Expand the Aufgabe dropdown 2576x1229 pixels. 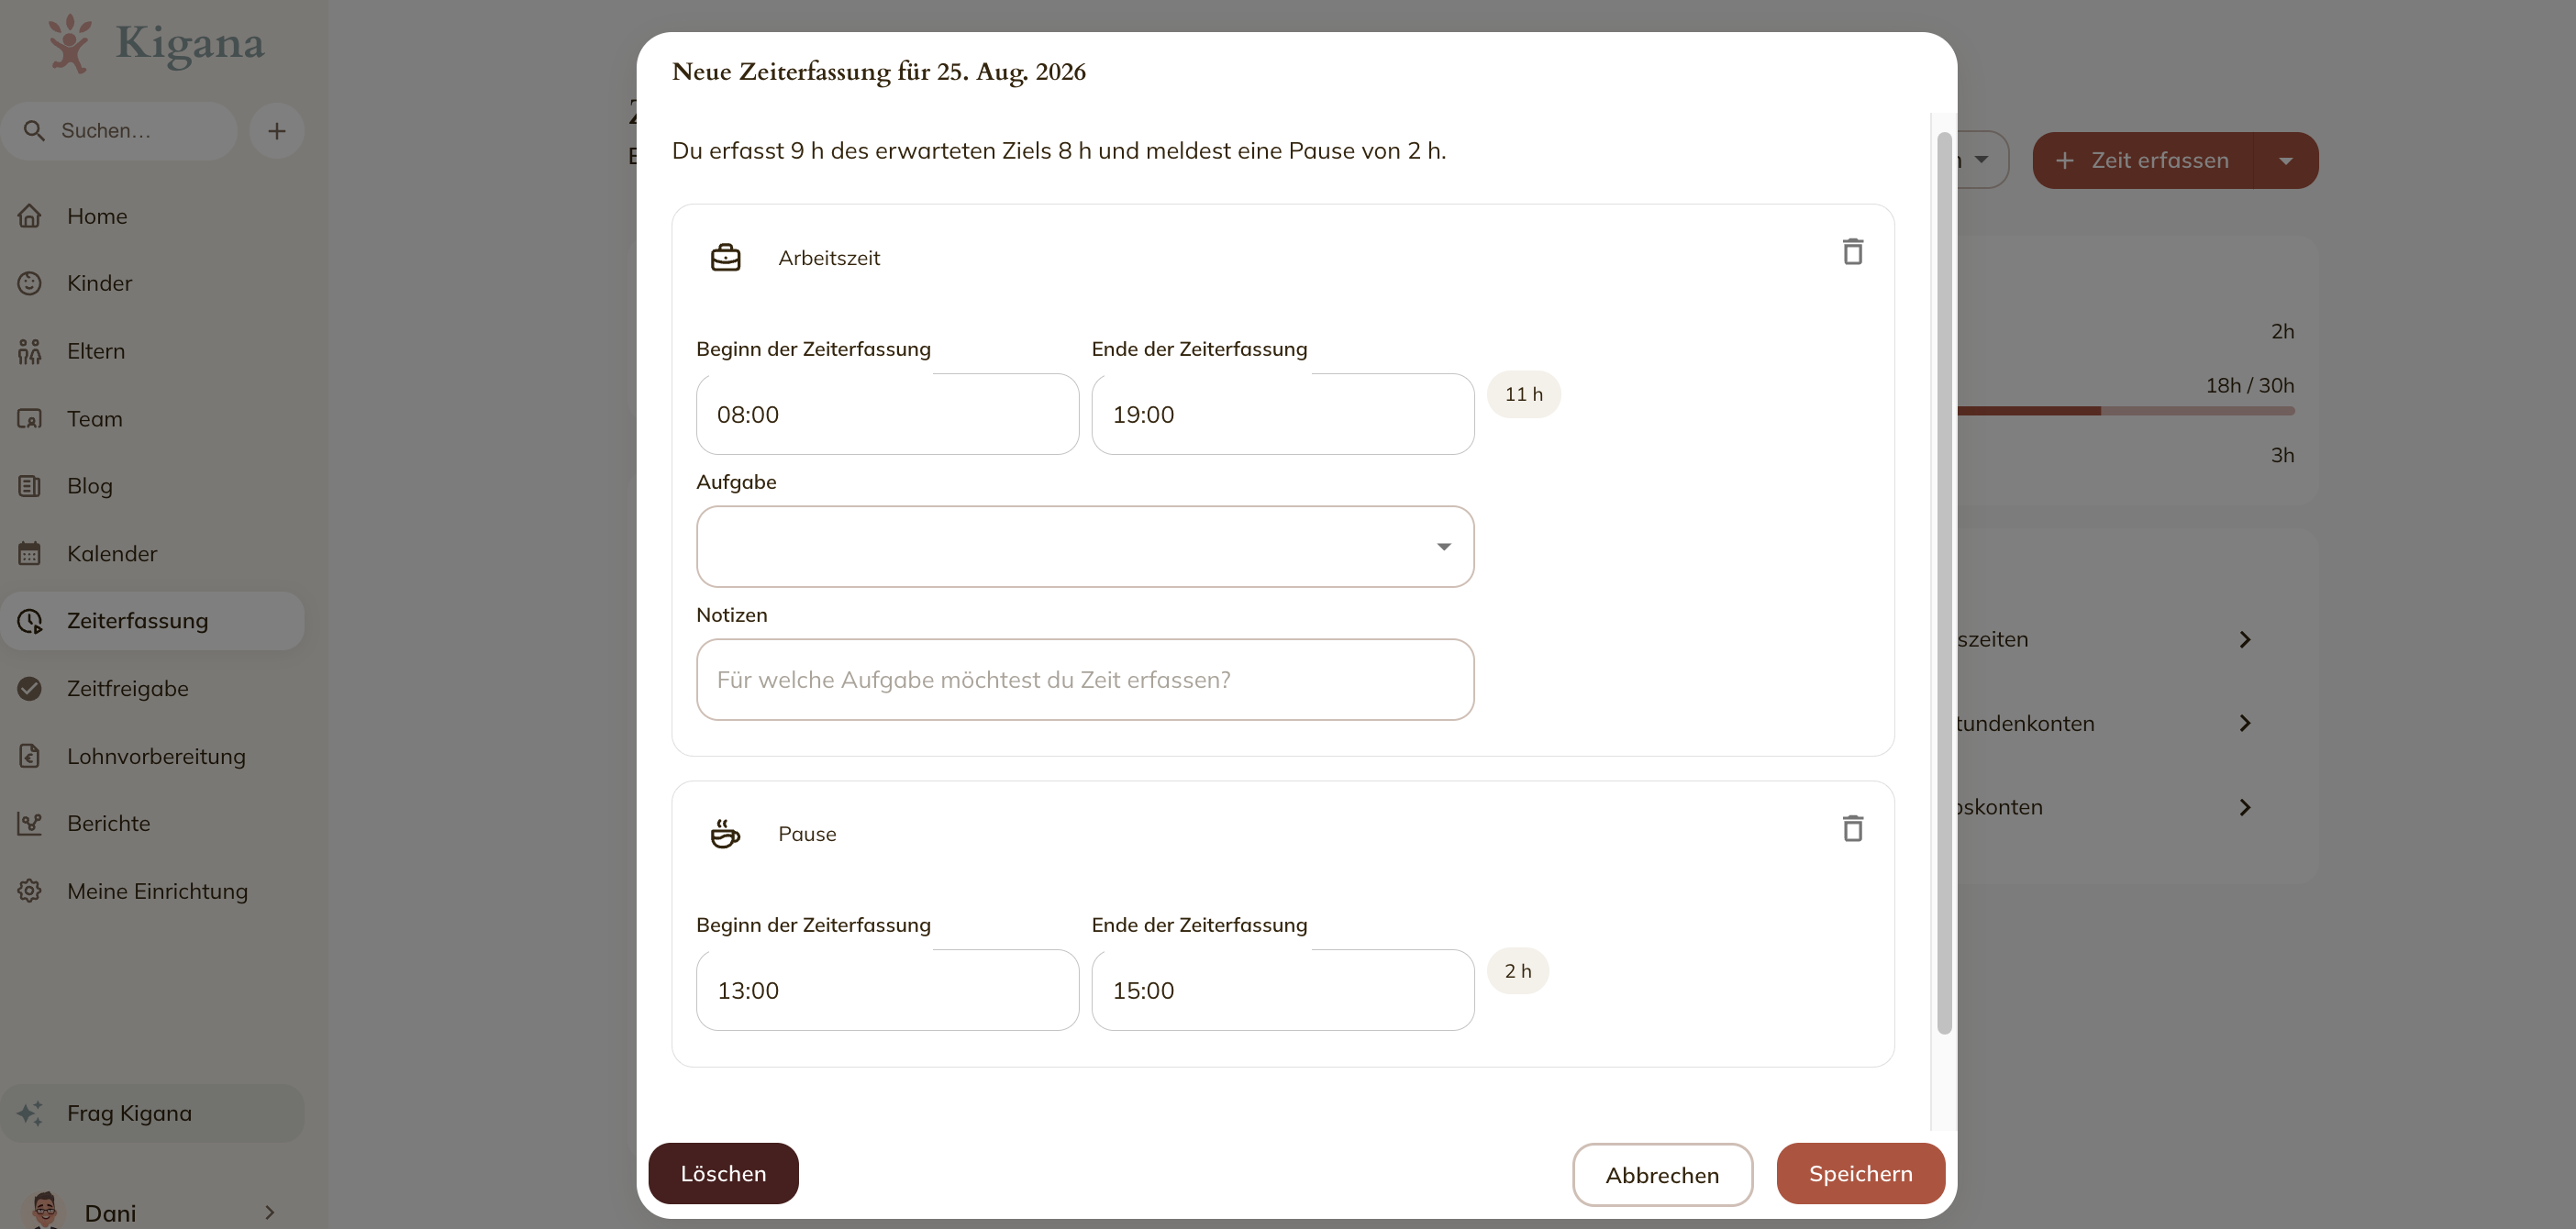(x=1085, y=546)
